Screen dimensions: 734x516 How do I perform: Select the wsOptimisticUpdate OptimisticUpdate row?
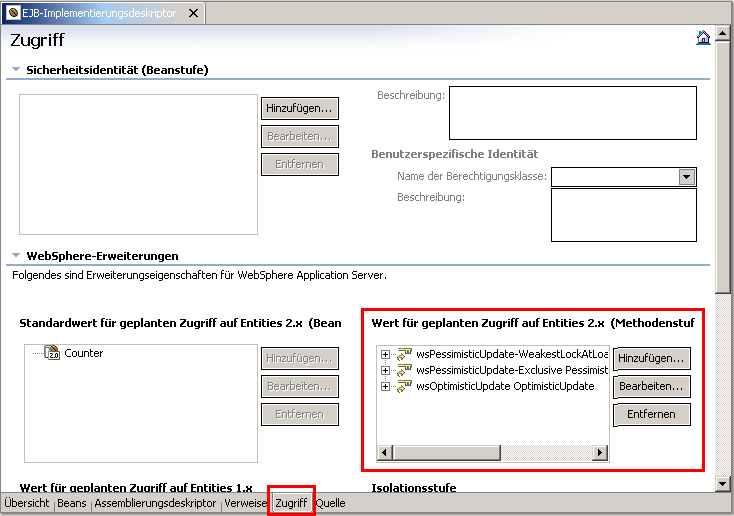coord(505,386)
